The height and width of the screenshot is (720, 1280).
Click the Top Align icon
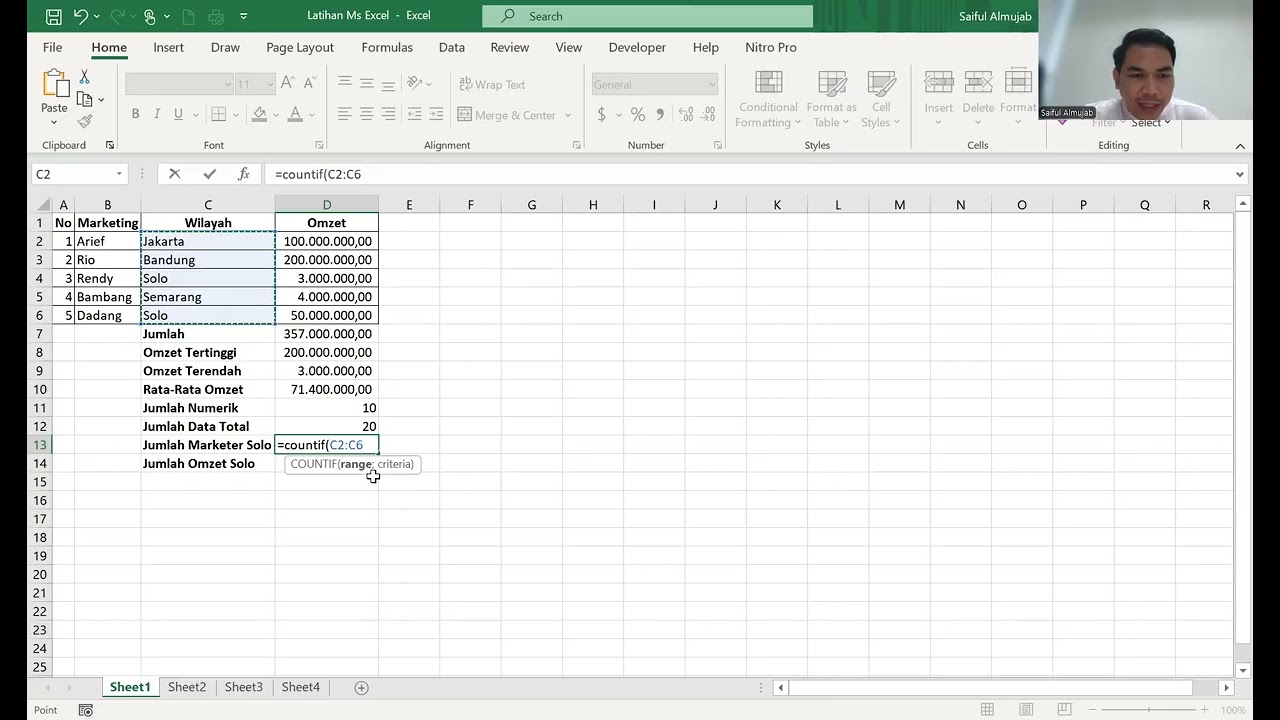pyautogui.click(x=345, y=83)
